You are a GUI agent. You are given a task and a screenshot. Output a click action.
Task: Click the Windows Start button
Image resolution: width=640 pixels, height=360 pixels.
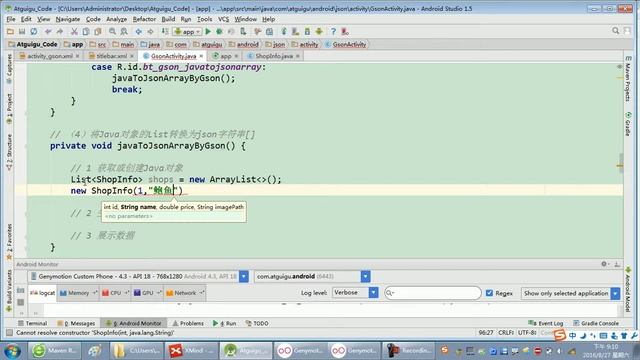[12, 351]
